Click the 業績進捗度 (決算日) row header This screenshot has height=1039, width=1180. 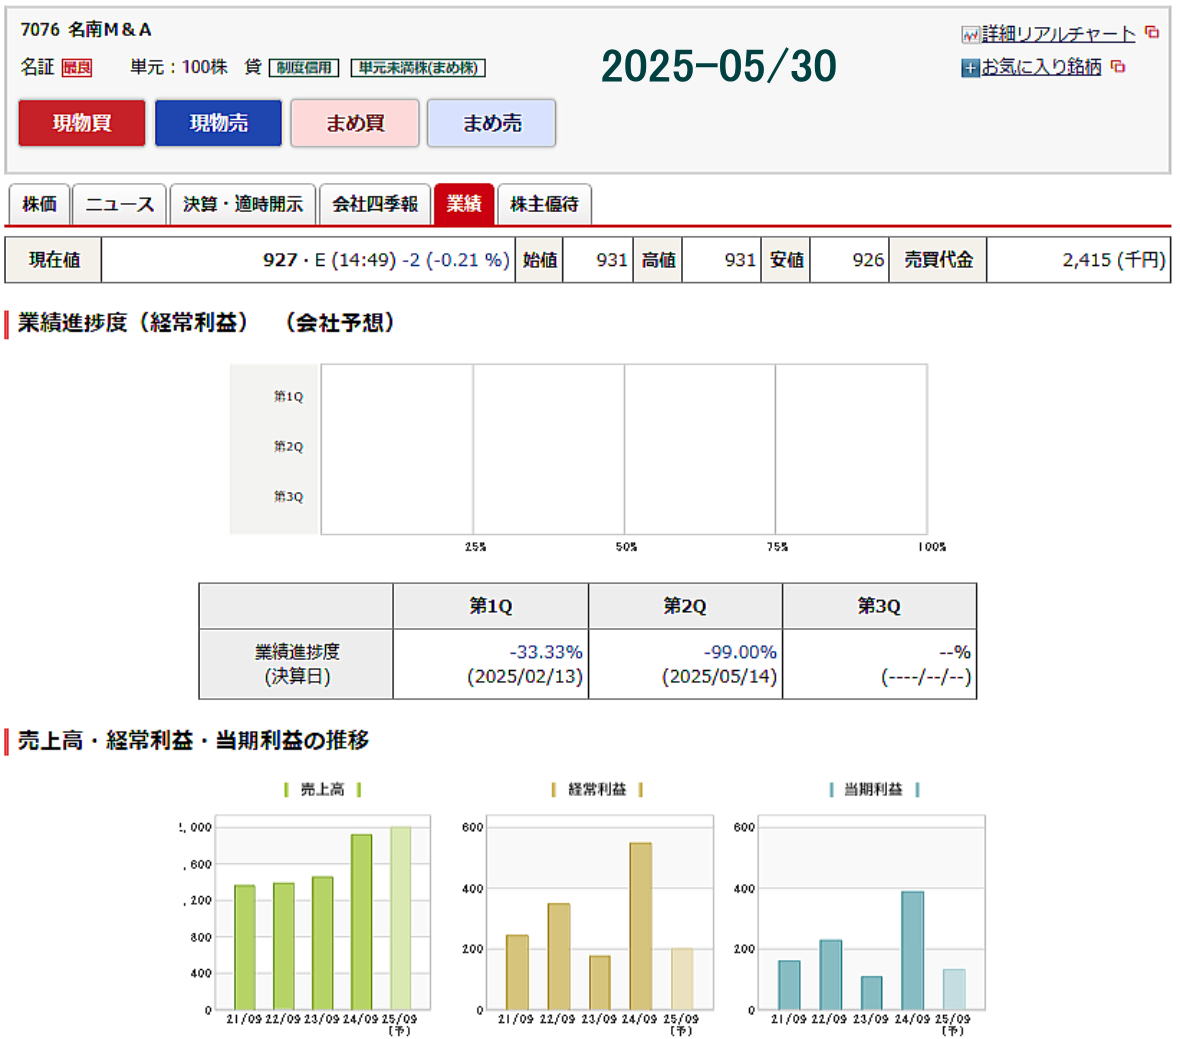(x=297, y=664)
